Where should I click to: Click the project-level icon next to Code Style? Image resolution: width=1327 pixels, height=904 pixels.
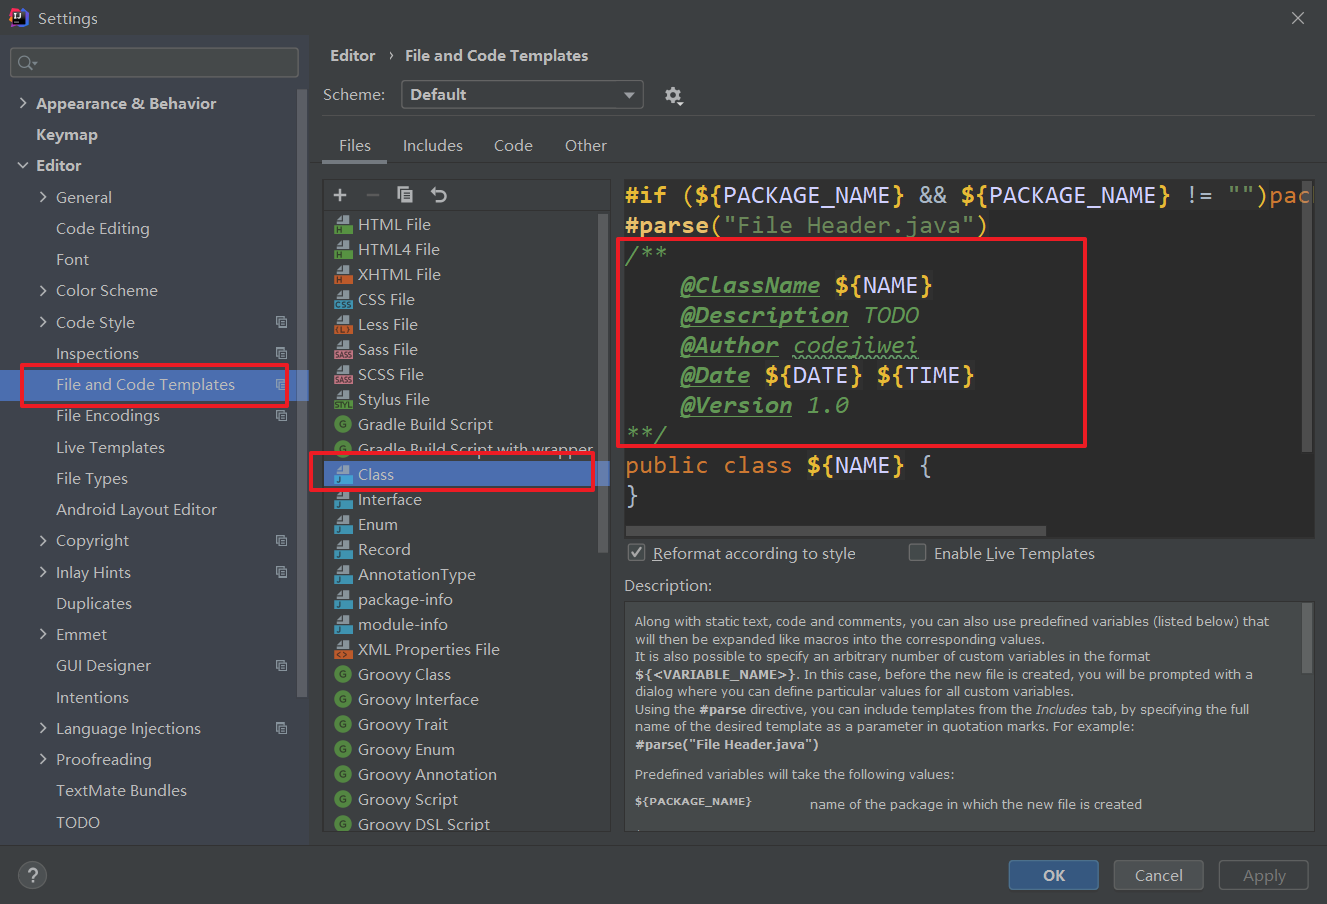pyautogui.click(x=282, y=322)
